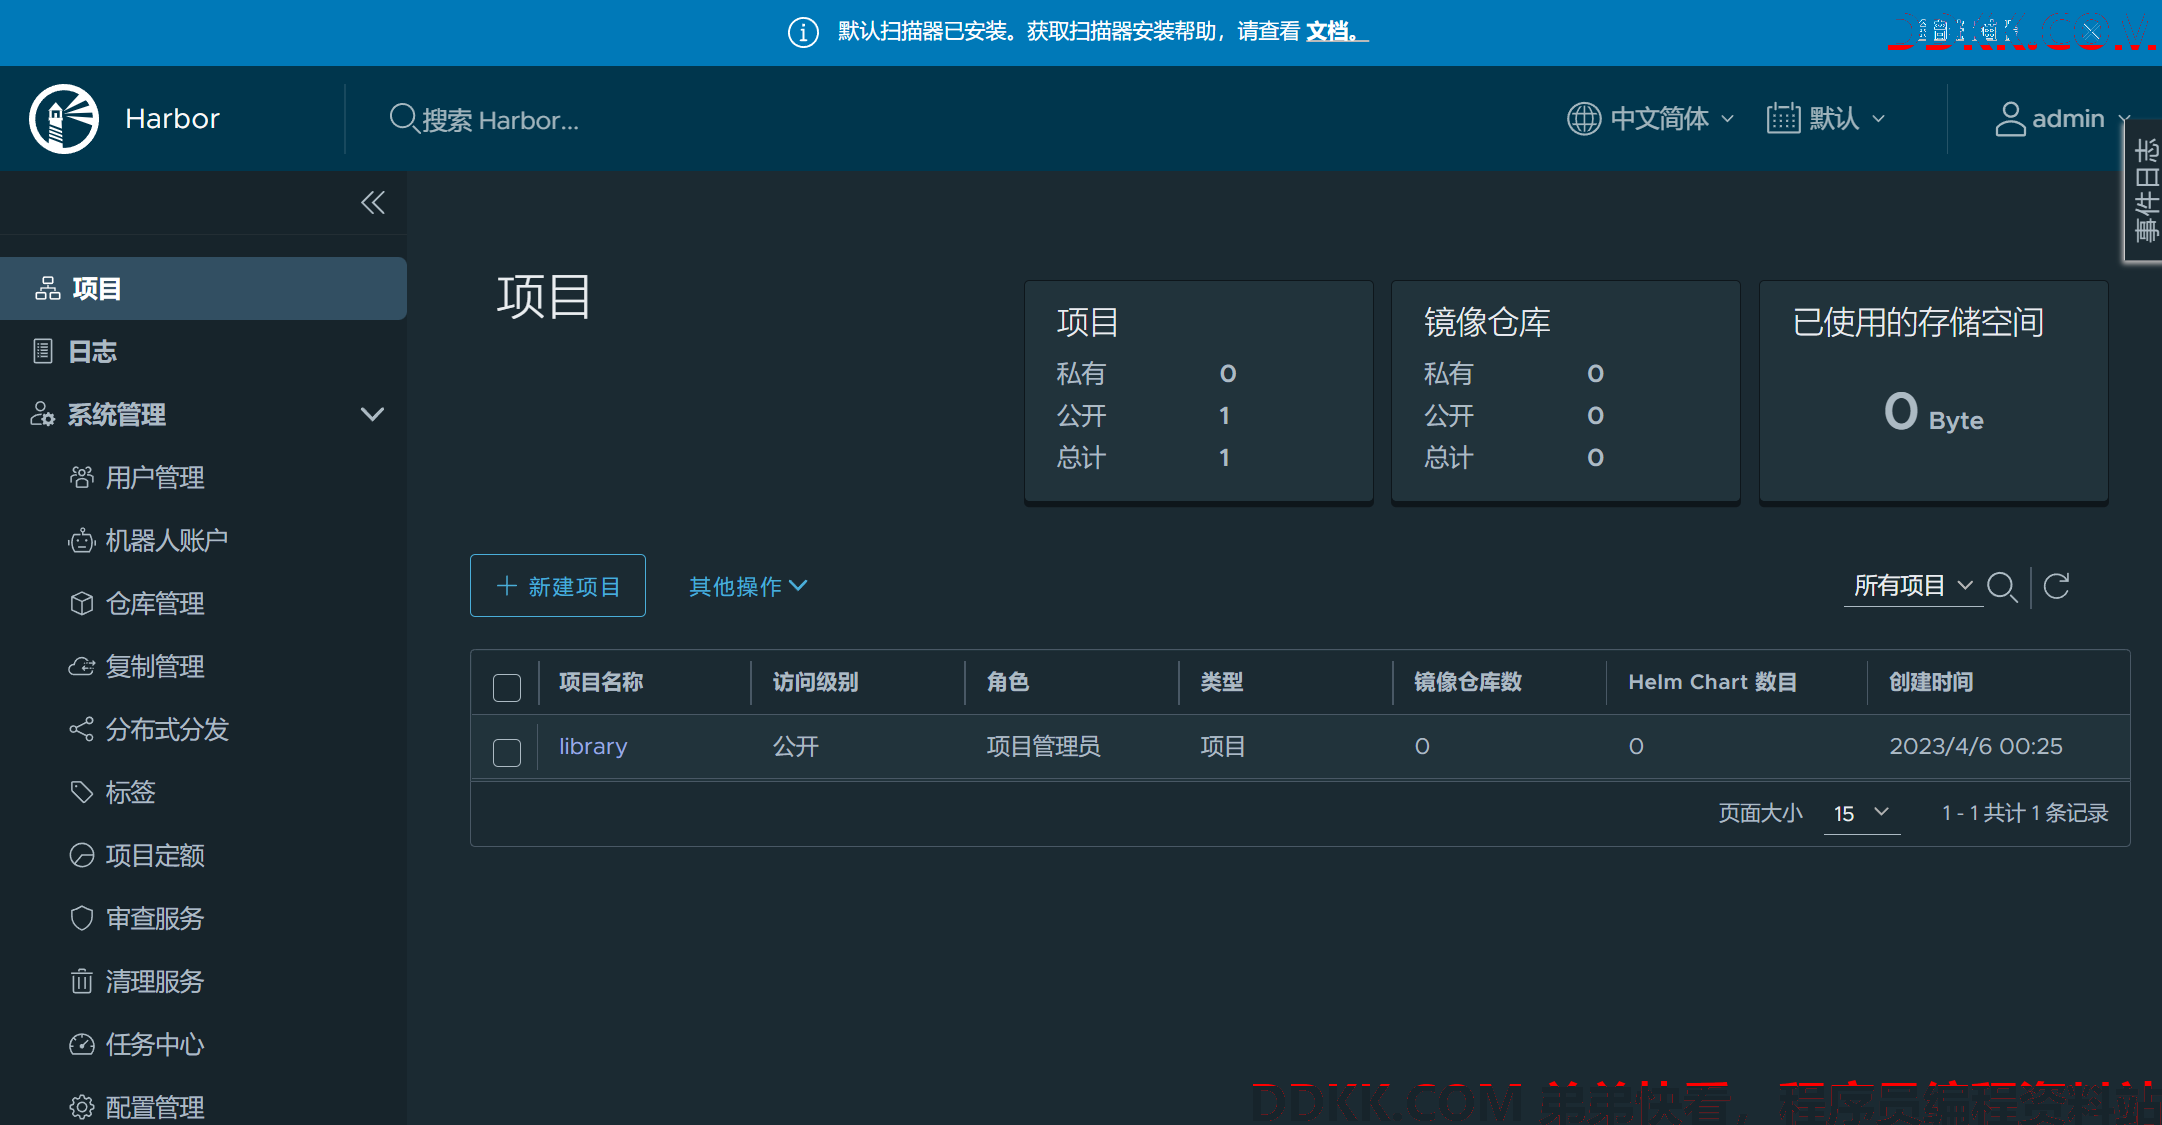Click the calendar theme icon

(x=1783, y=118)
